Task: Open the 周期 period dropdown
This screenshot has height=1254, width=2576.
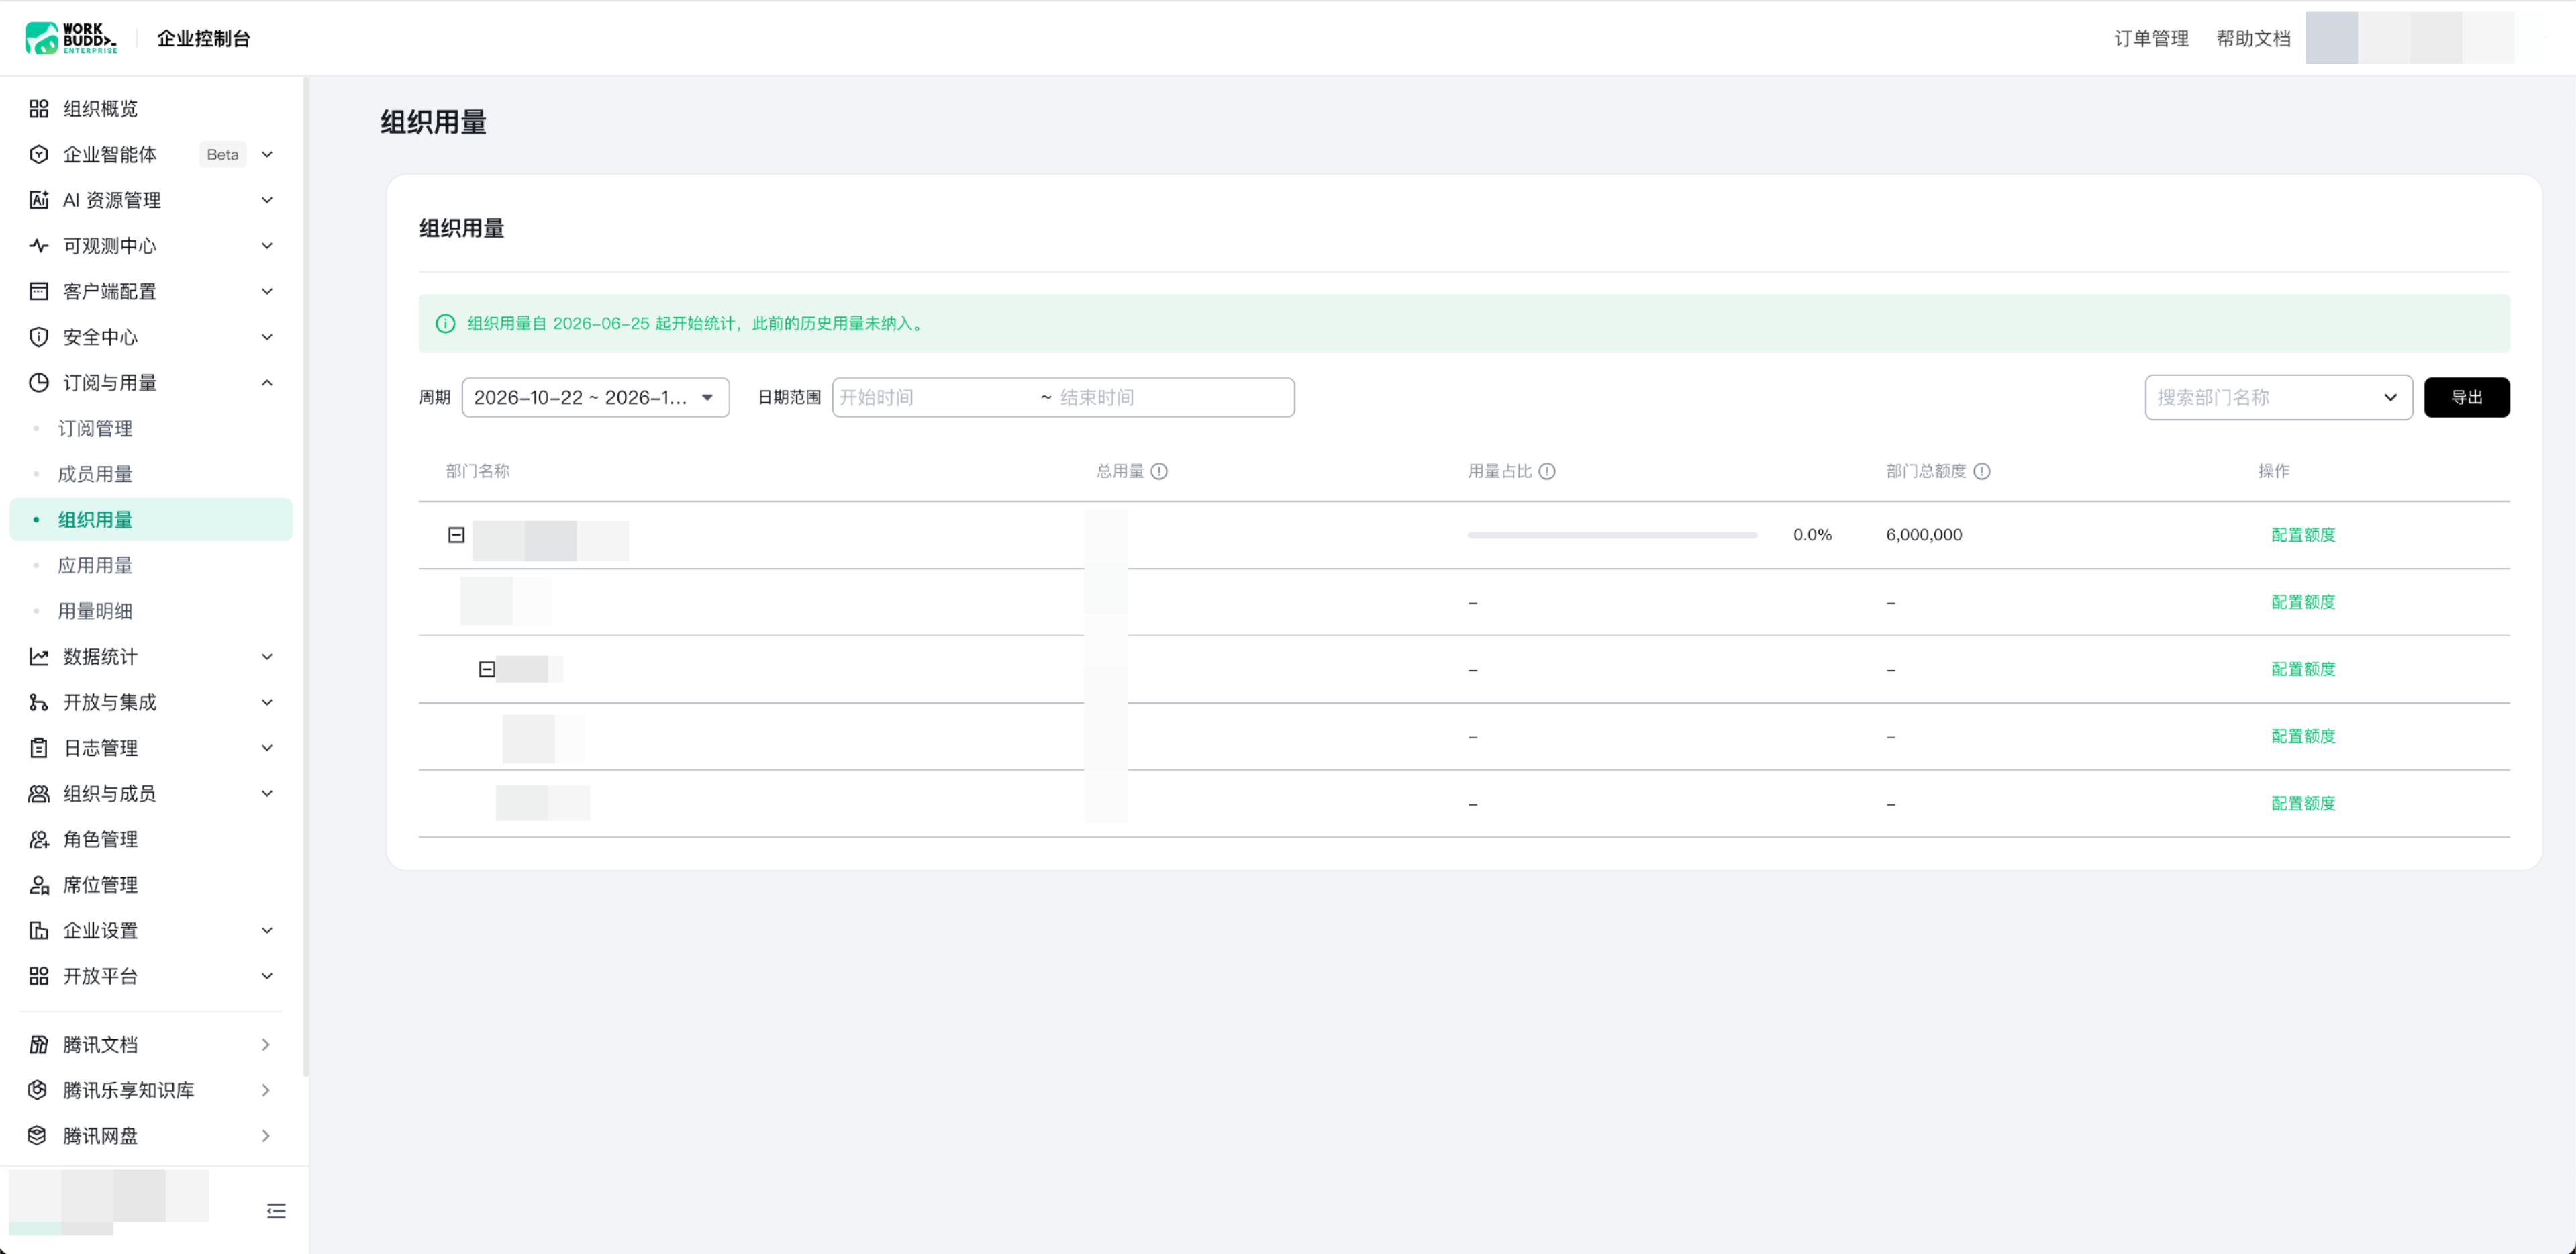Action: 596,397
